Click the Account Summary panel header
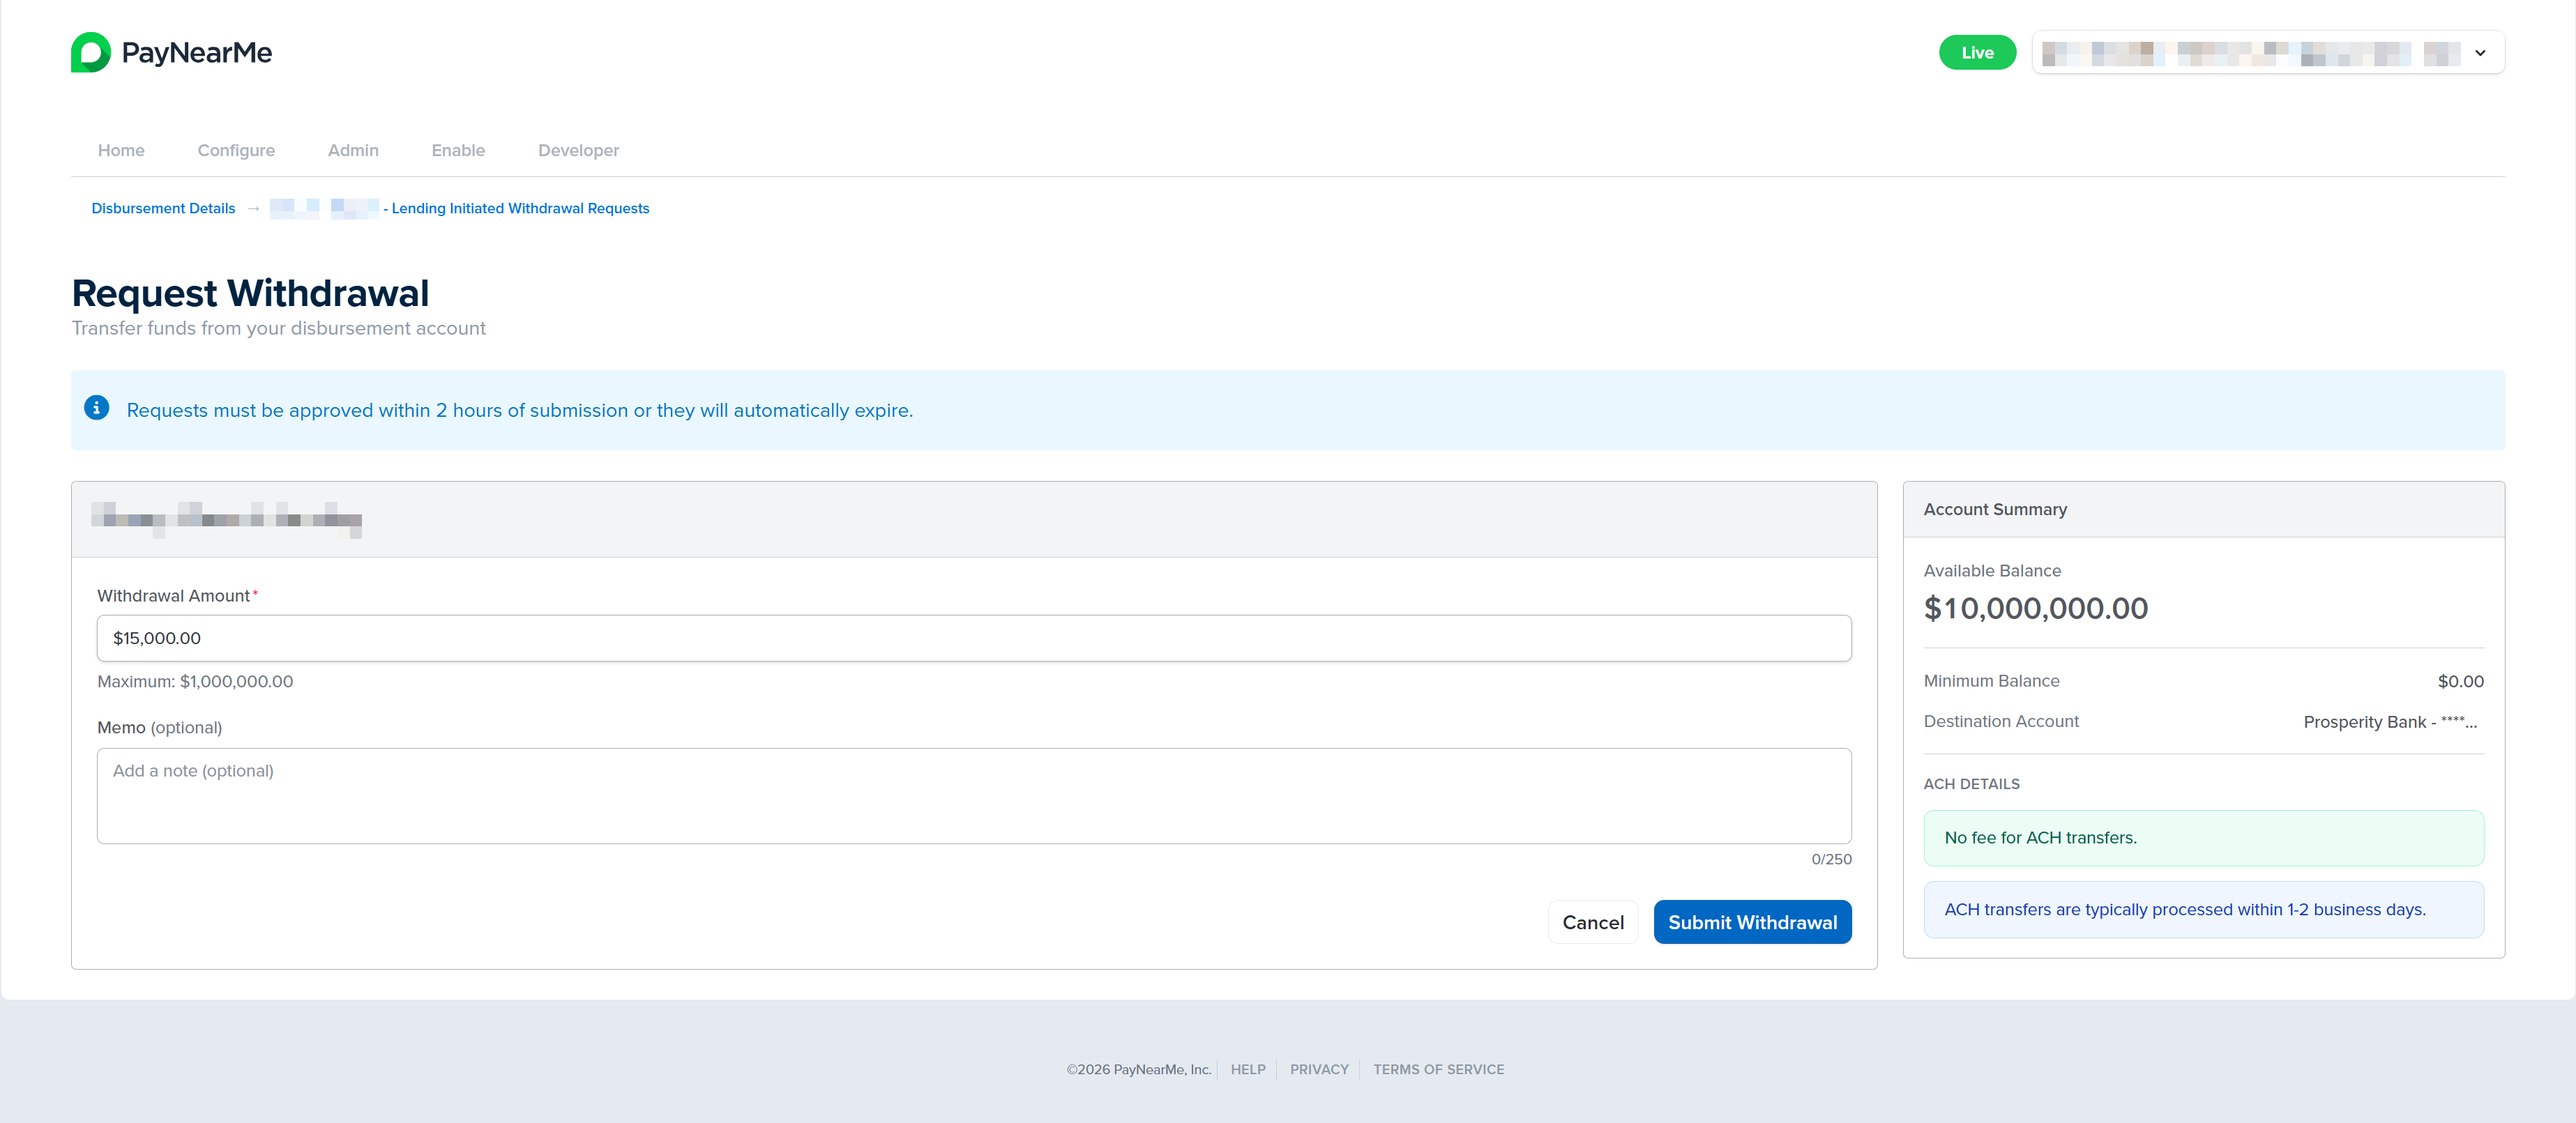2576x1123 pixels. (x=2203, y=509)
